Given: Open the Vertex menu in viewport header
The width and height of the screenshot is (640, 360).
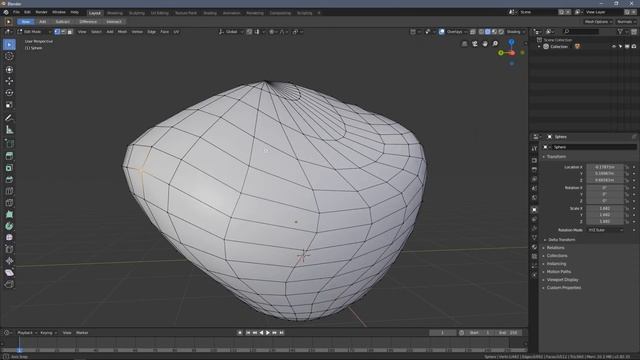Looking at the screenshot, I should click(x=137, y=32).
